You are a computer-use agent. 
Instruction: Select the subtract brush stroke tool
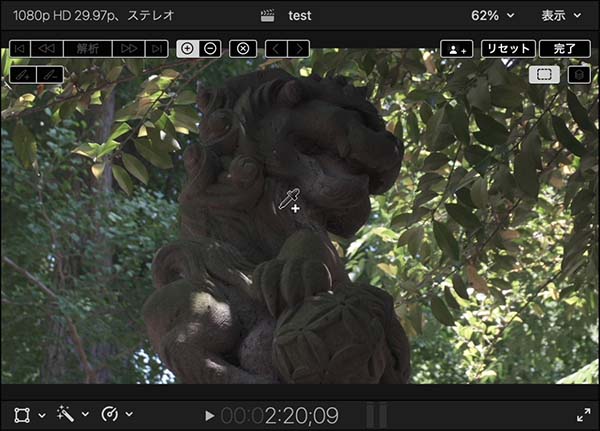coord(50,75)
